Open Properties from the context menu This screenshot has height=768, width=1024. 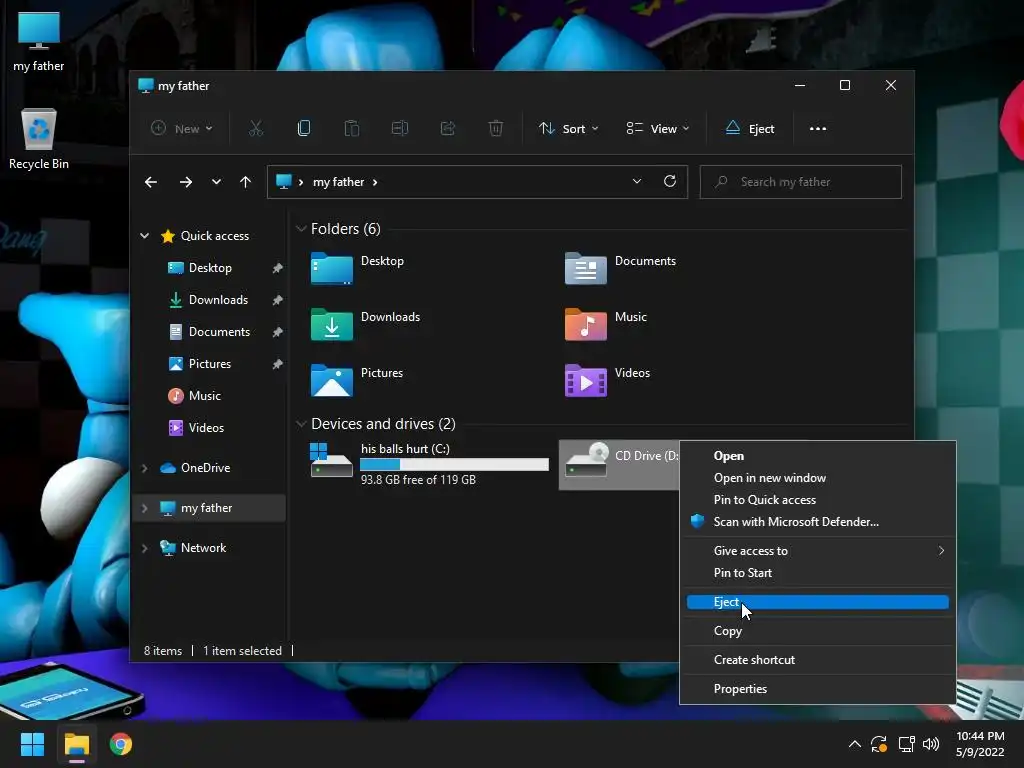pos(818,689)
